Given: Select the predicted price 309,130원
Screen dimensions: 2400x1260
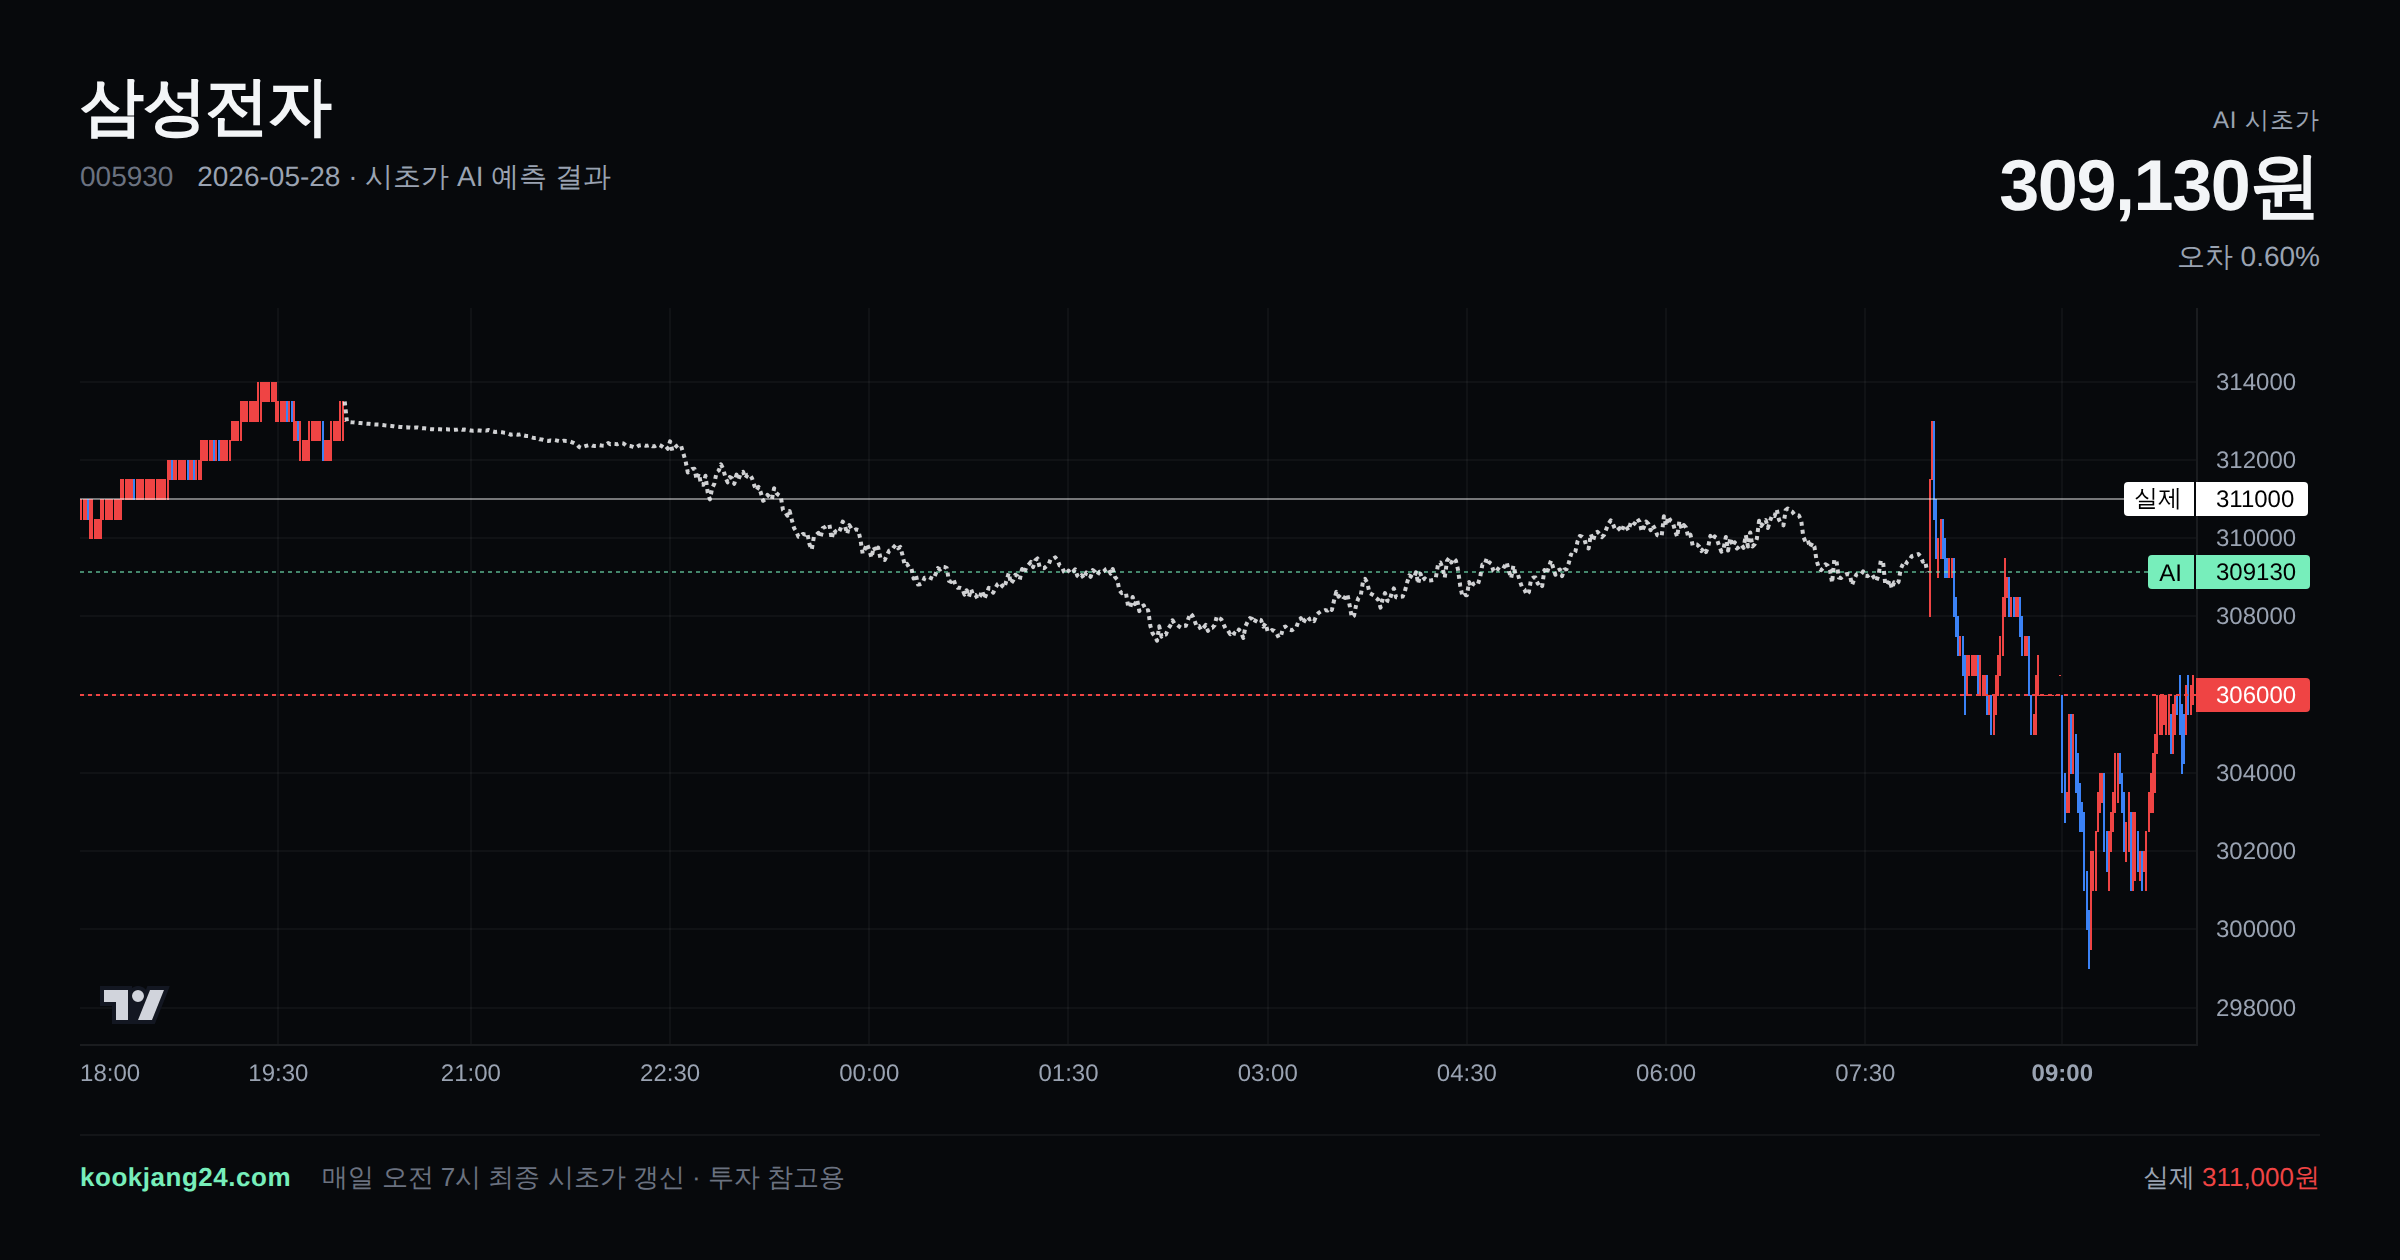Looking at the screenshot, I should 2157,187.
